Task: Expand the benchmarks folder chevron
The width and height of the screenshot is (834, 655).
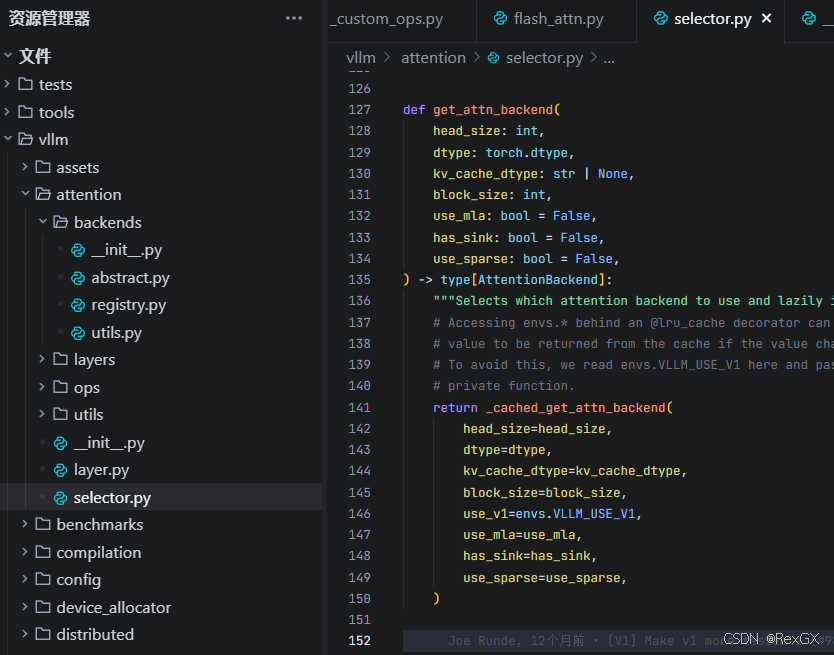Action: point(24,524)
